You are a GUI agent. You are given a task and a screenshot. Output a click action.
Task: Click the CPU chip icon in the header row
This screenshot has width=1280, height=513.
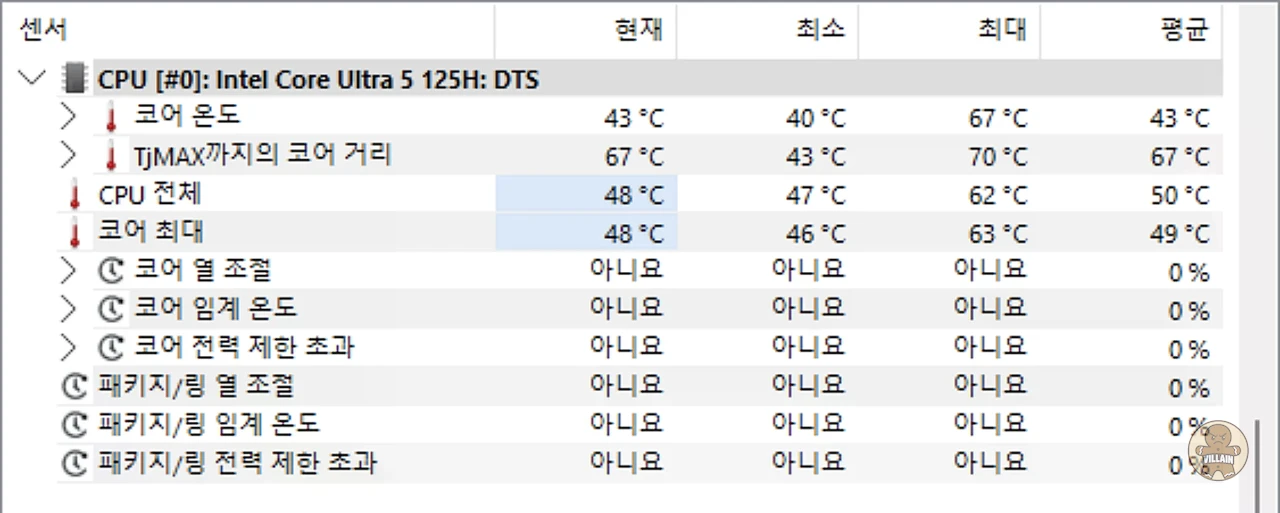tap(73, 78)
